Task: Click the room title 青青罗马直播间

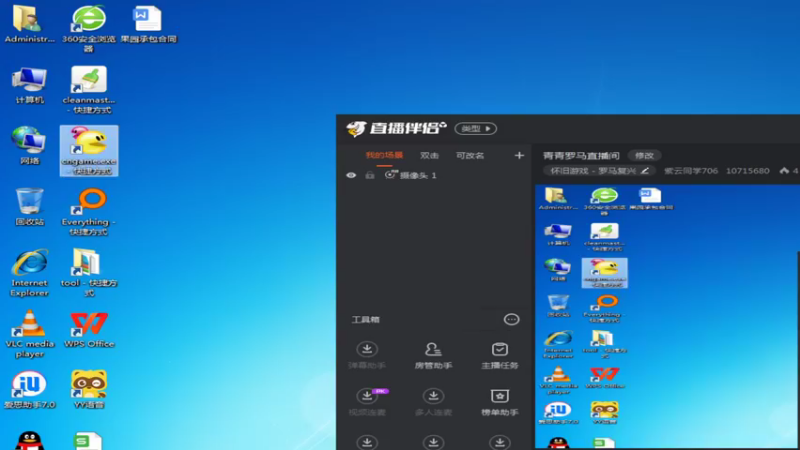Action: (581, 155)
